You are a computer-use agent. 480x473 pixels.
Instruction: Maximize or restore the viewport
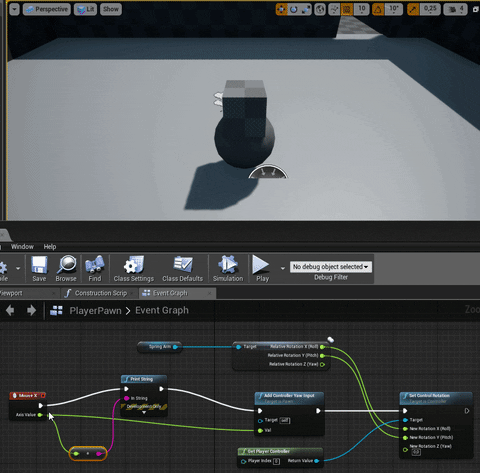(476, 9)
